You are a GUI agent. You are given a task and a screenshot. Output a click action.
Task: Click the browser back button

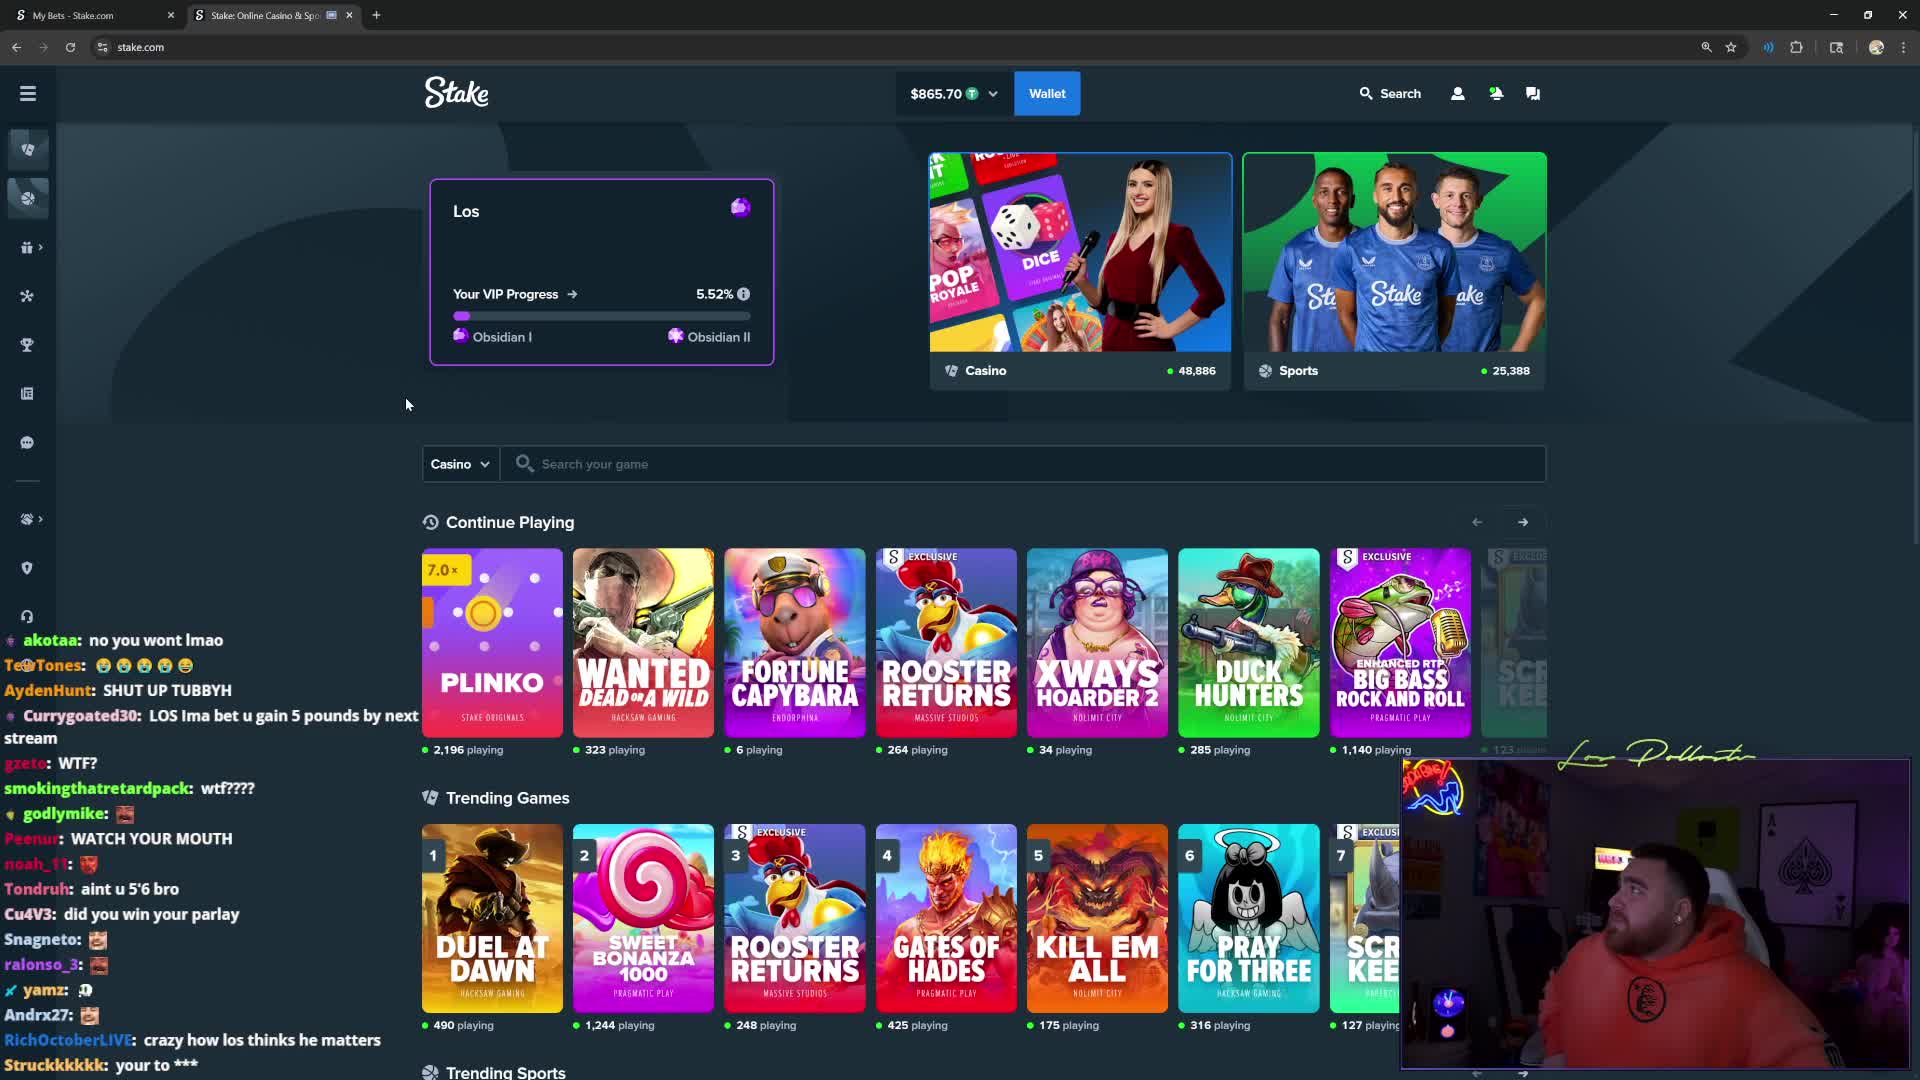pyautogui.click(x=17, y=47)
